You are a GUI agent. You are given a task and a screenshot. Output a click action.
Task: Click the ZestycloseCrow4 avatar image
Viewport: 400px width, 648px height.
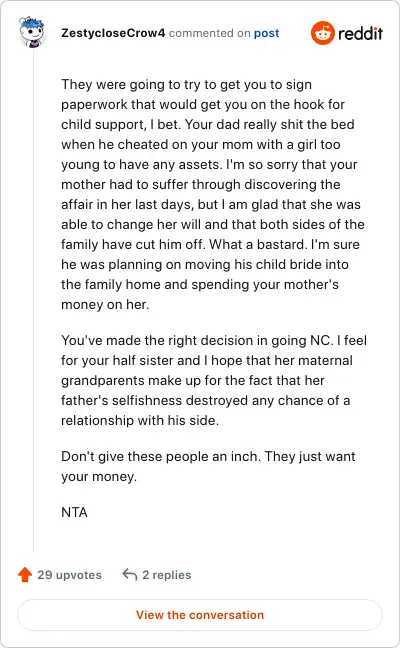click(31, 32)
